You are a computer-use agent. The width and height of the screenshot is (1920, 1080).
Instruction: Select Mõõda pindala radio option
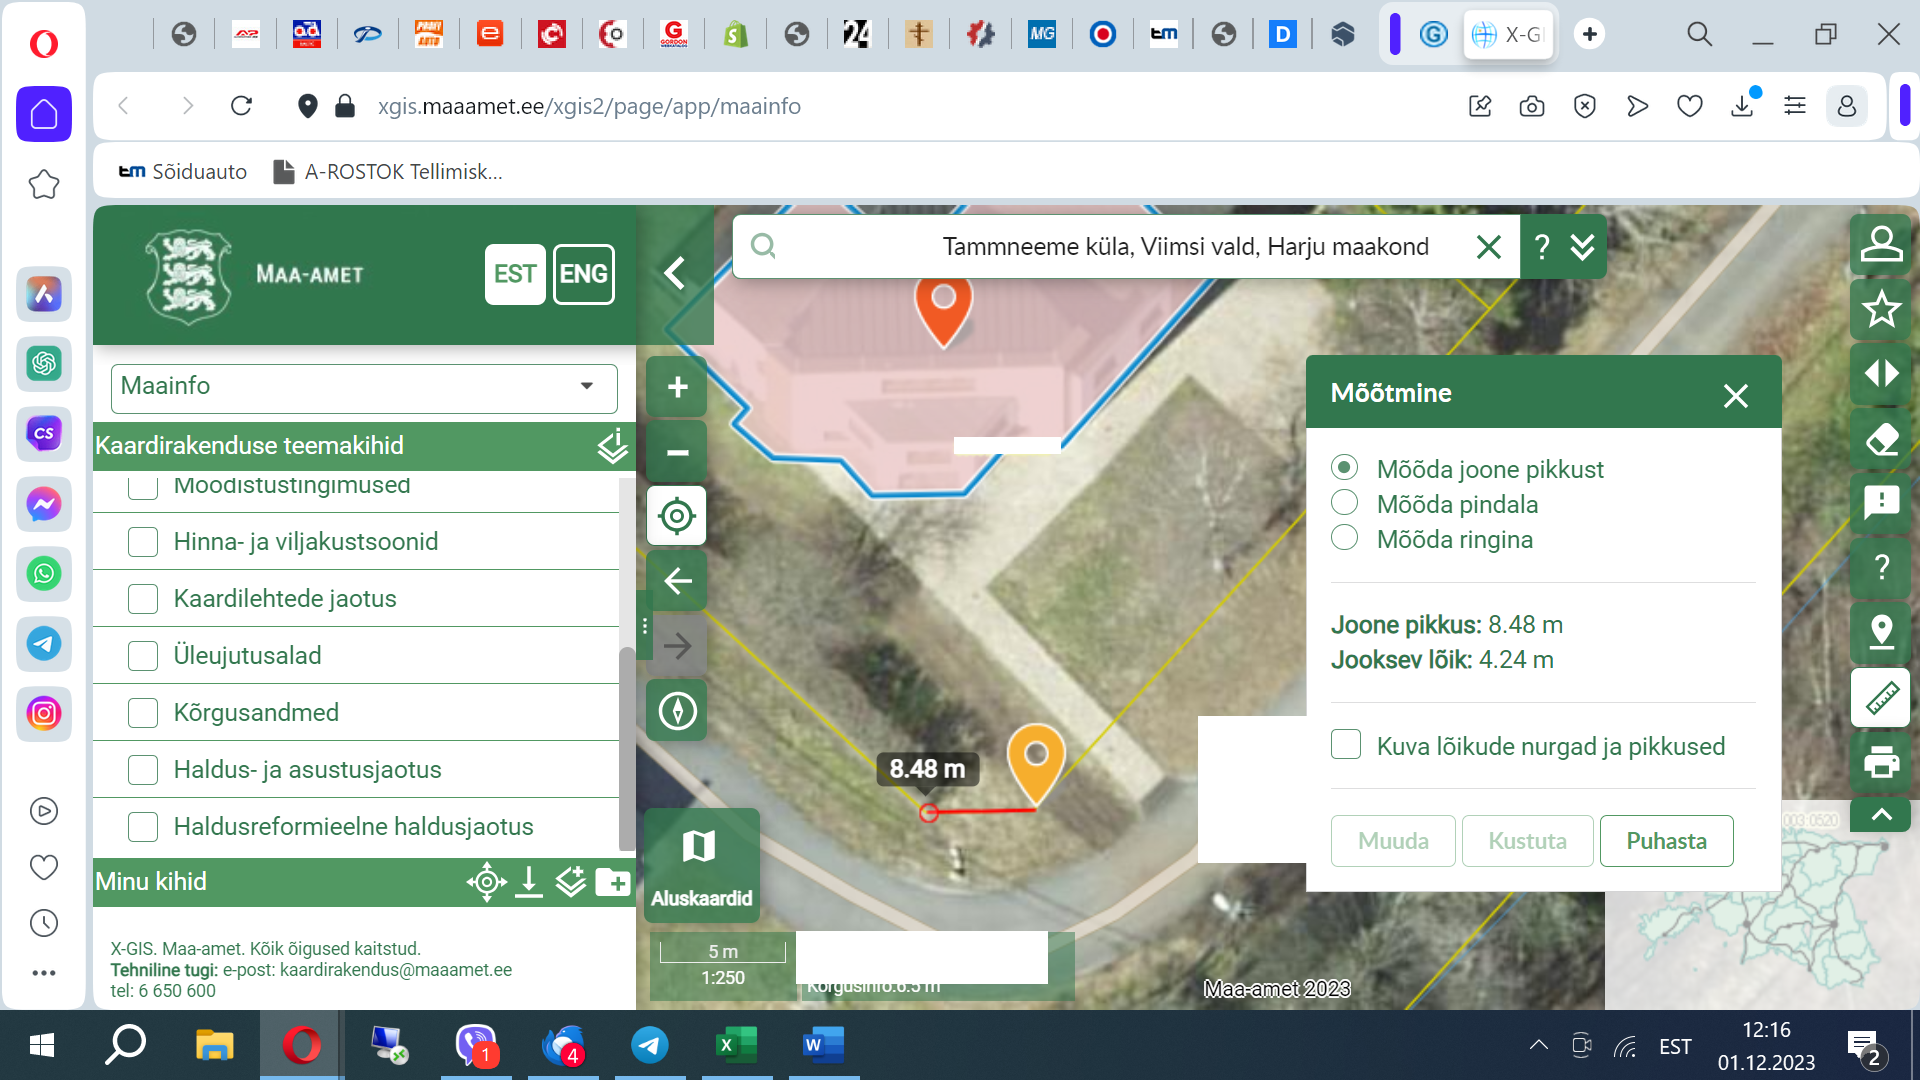point(1345,503)
